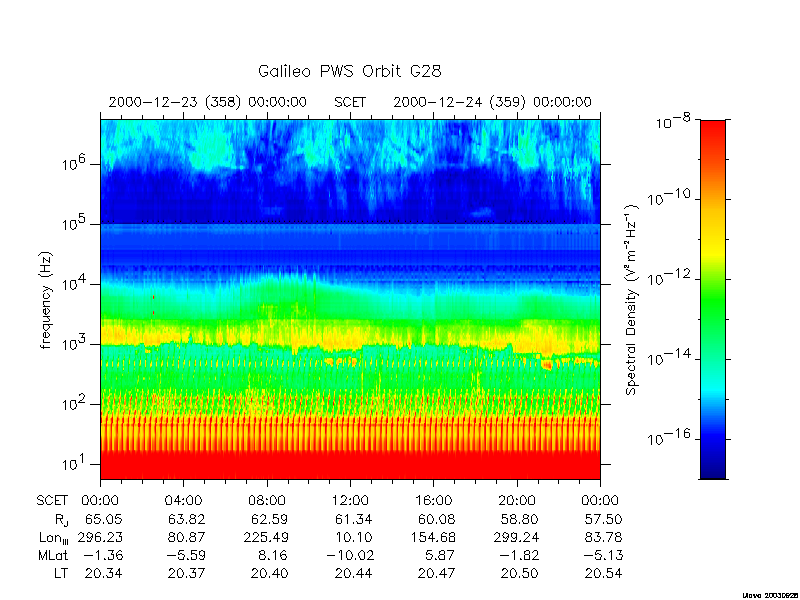
Task: Click the colorbar tick label 10^-16
Action: [668, 437]
